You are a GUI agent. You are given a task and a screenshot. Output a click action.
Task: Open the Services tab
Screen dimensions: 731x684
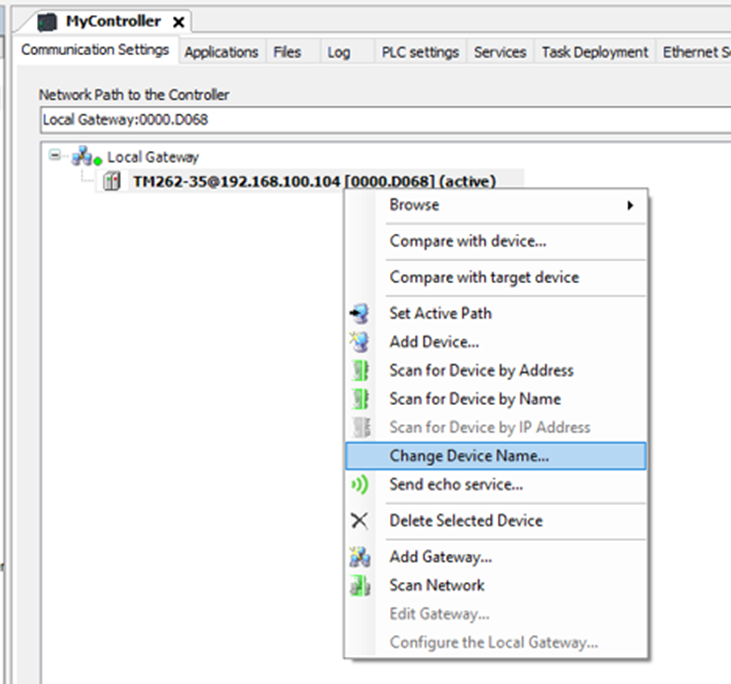[x=500, y=52]
